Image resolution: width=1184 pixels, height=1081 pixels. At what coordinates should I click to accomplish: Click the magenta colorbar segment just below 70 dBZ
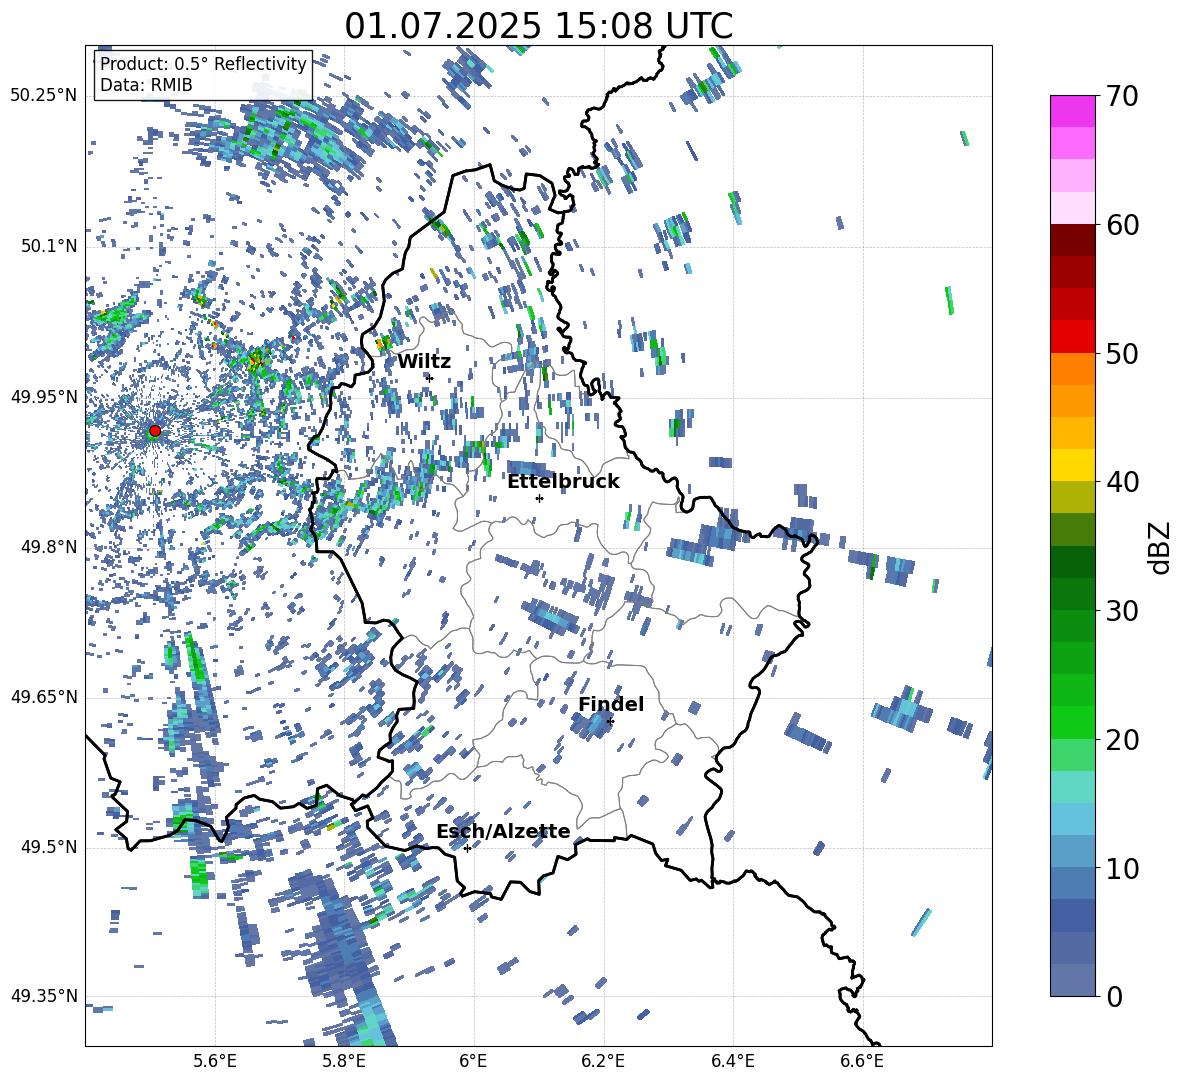1072,111
